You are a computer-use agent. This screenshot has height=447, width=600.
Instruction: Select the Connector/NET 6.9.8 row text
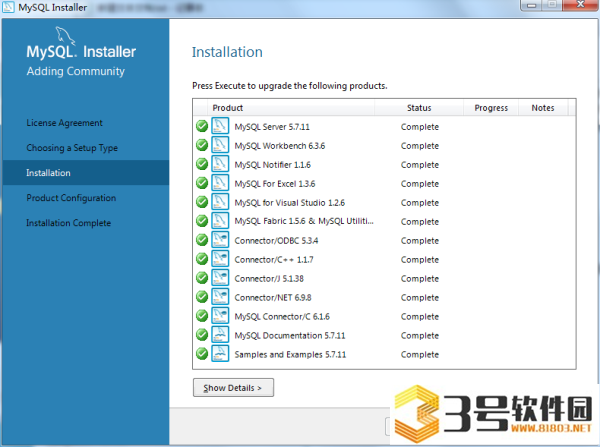coord(273,298)
